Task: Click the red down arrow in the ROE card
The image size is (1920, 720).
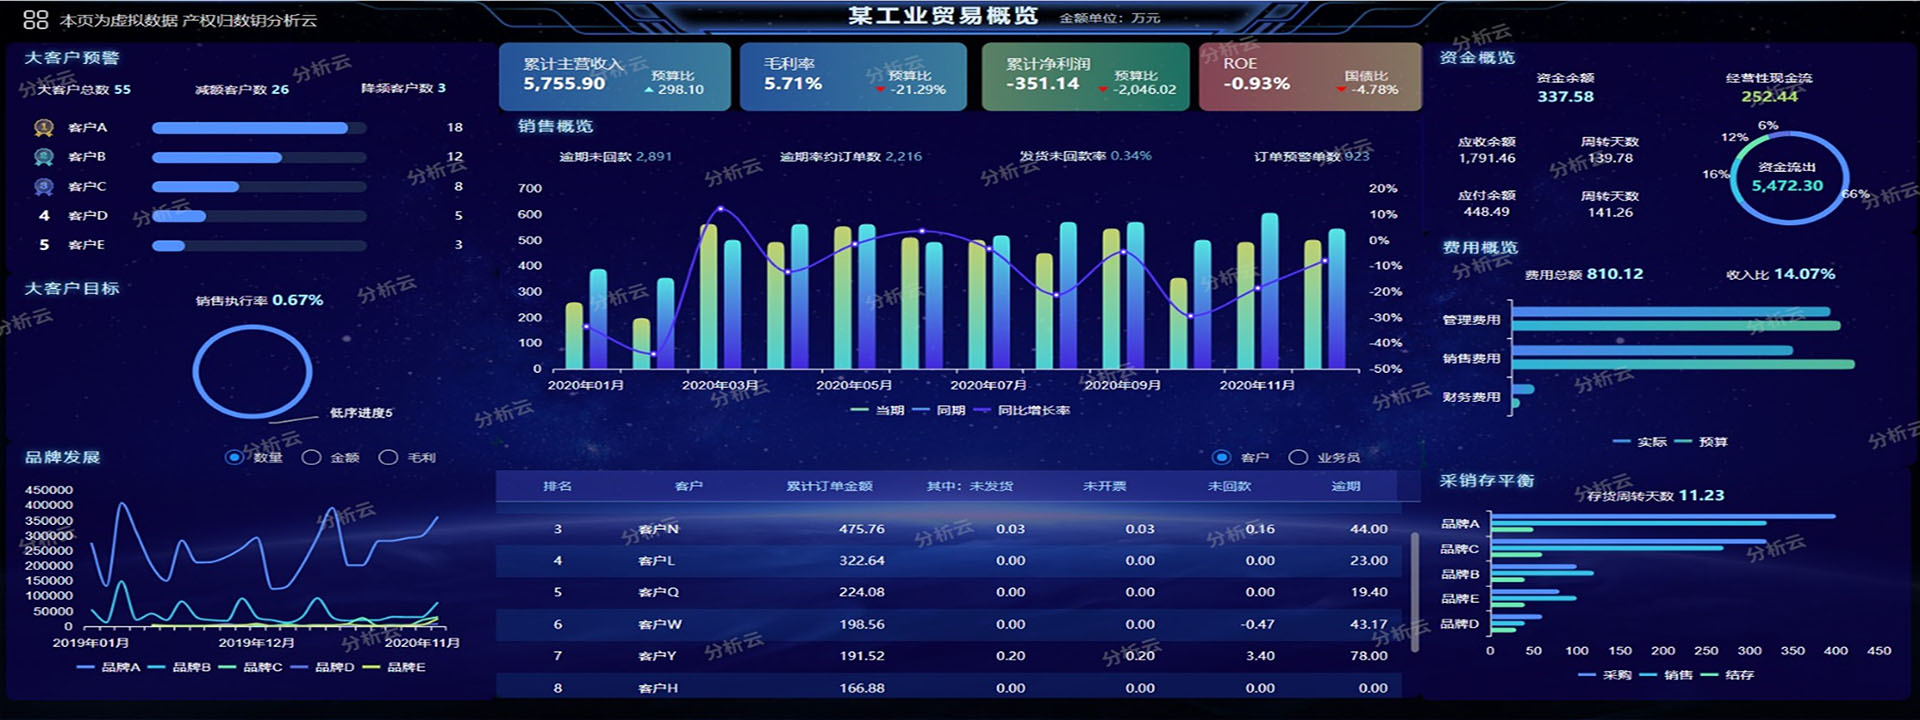Action: [x=1341, y=90]
